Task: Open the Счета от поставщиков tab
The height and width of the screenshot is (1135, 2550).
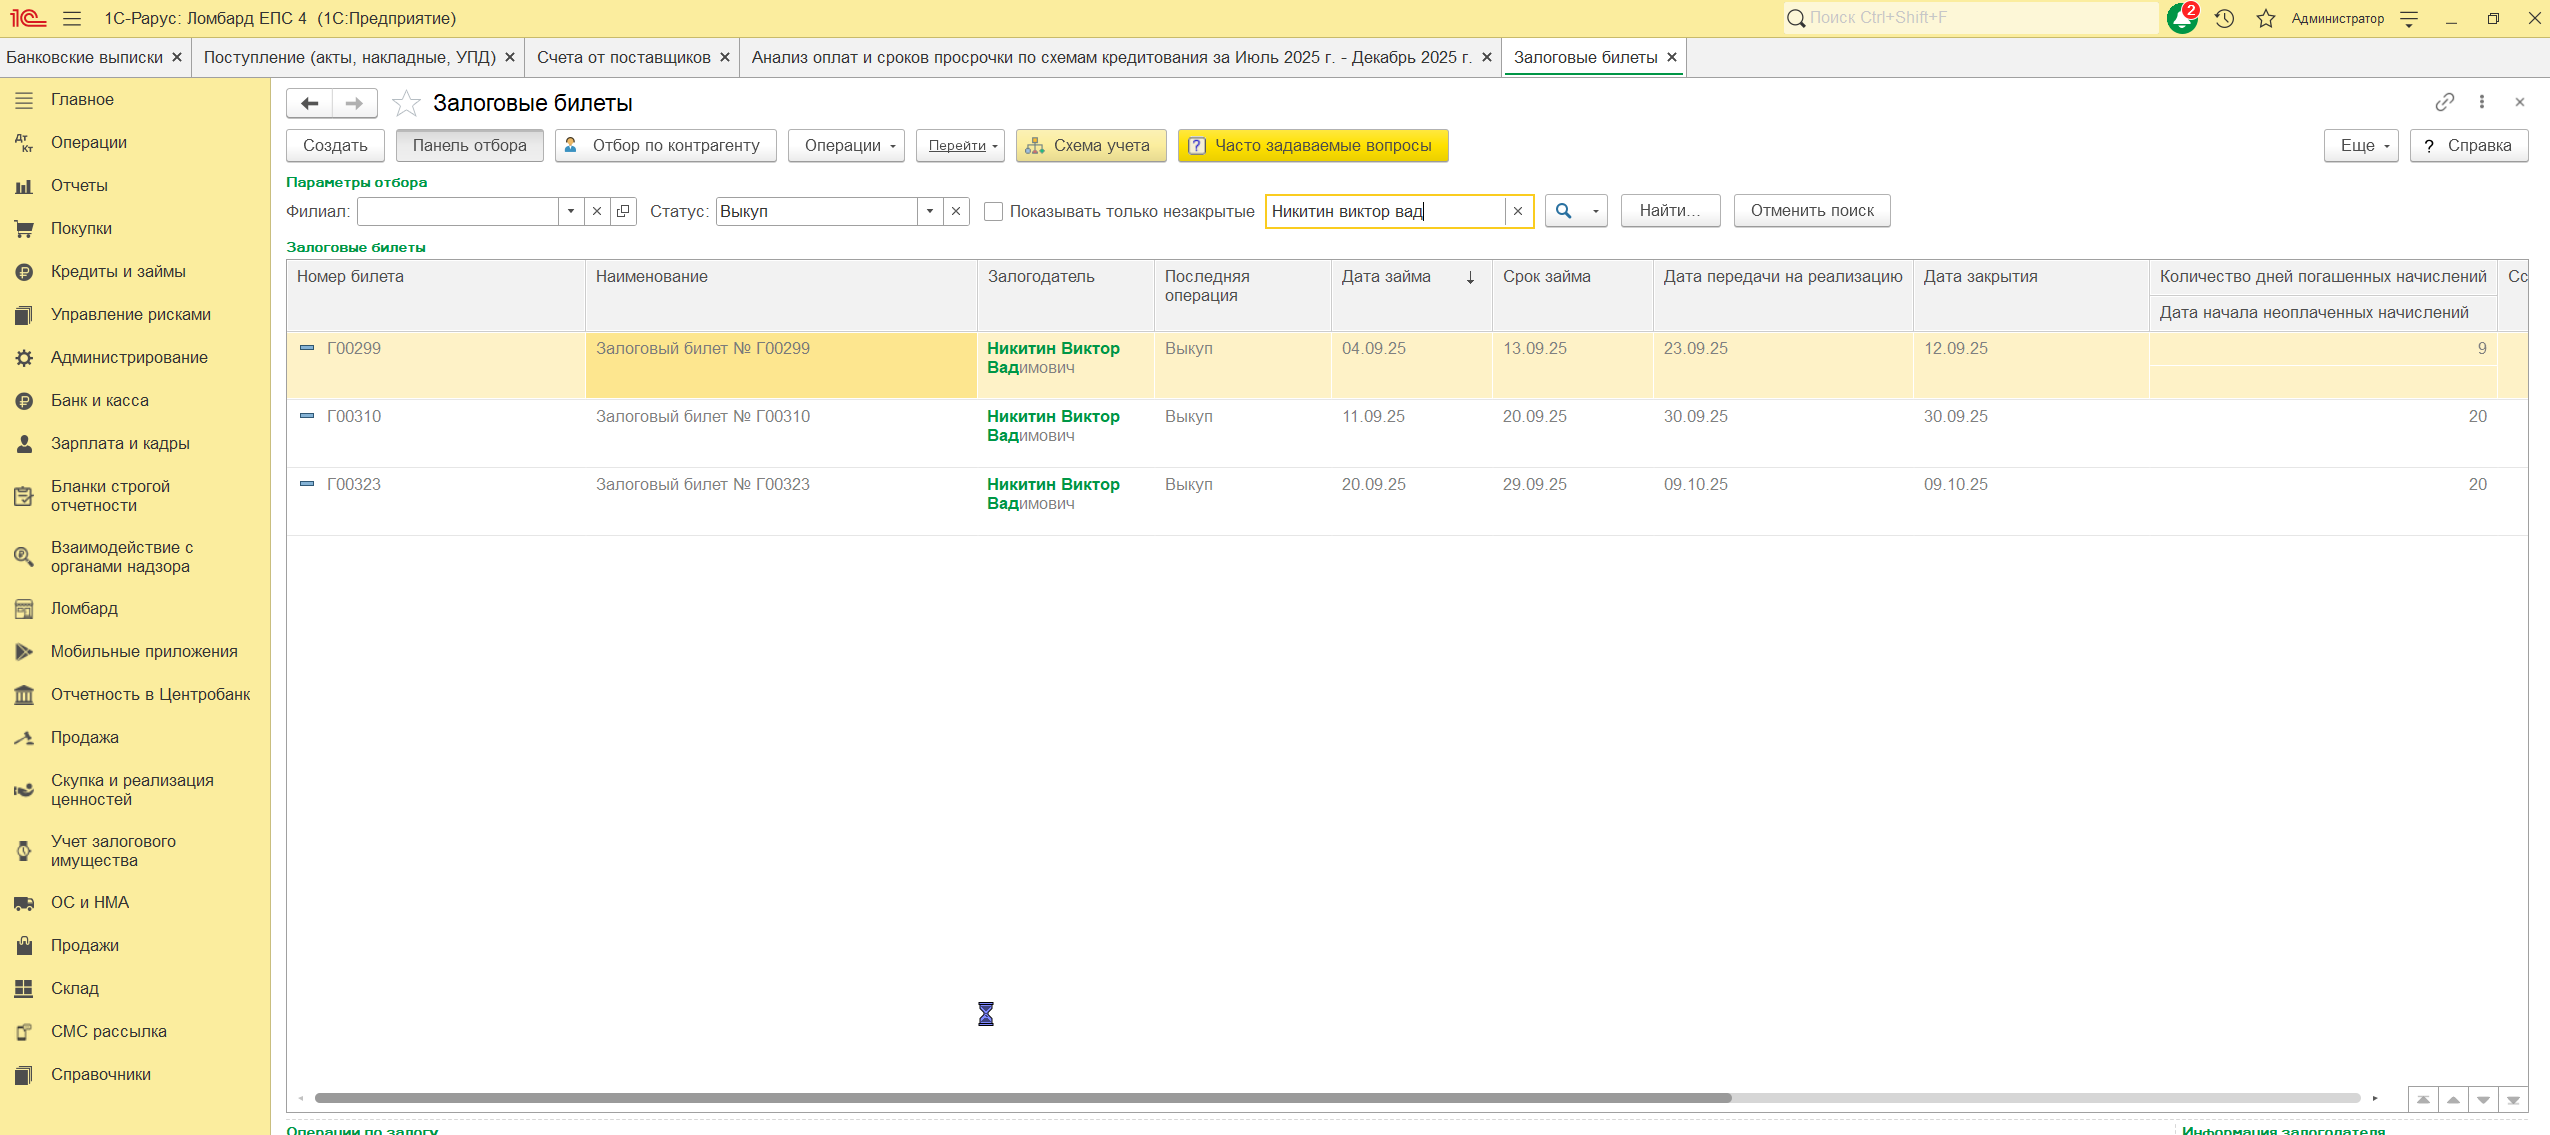Action: (623, 58)
